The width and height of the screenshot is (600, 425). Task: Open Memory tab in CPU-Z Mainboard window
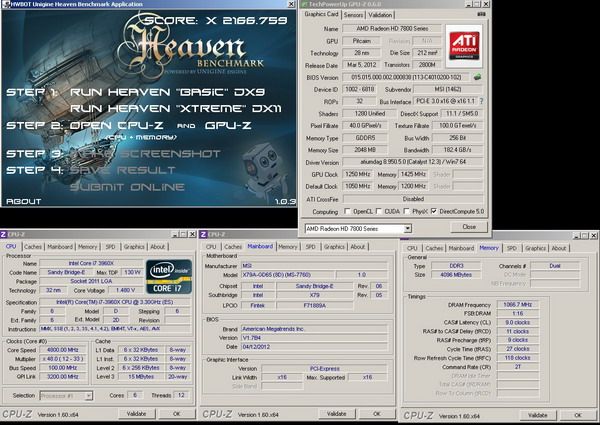pyautogui.click(x=288, y=247)
